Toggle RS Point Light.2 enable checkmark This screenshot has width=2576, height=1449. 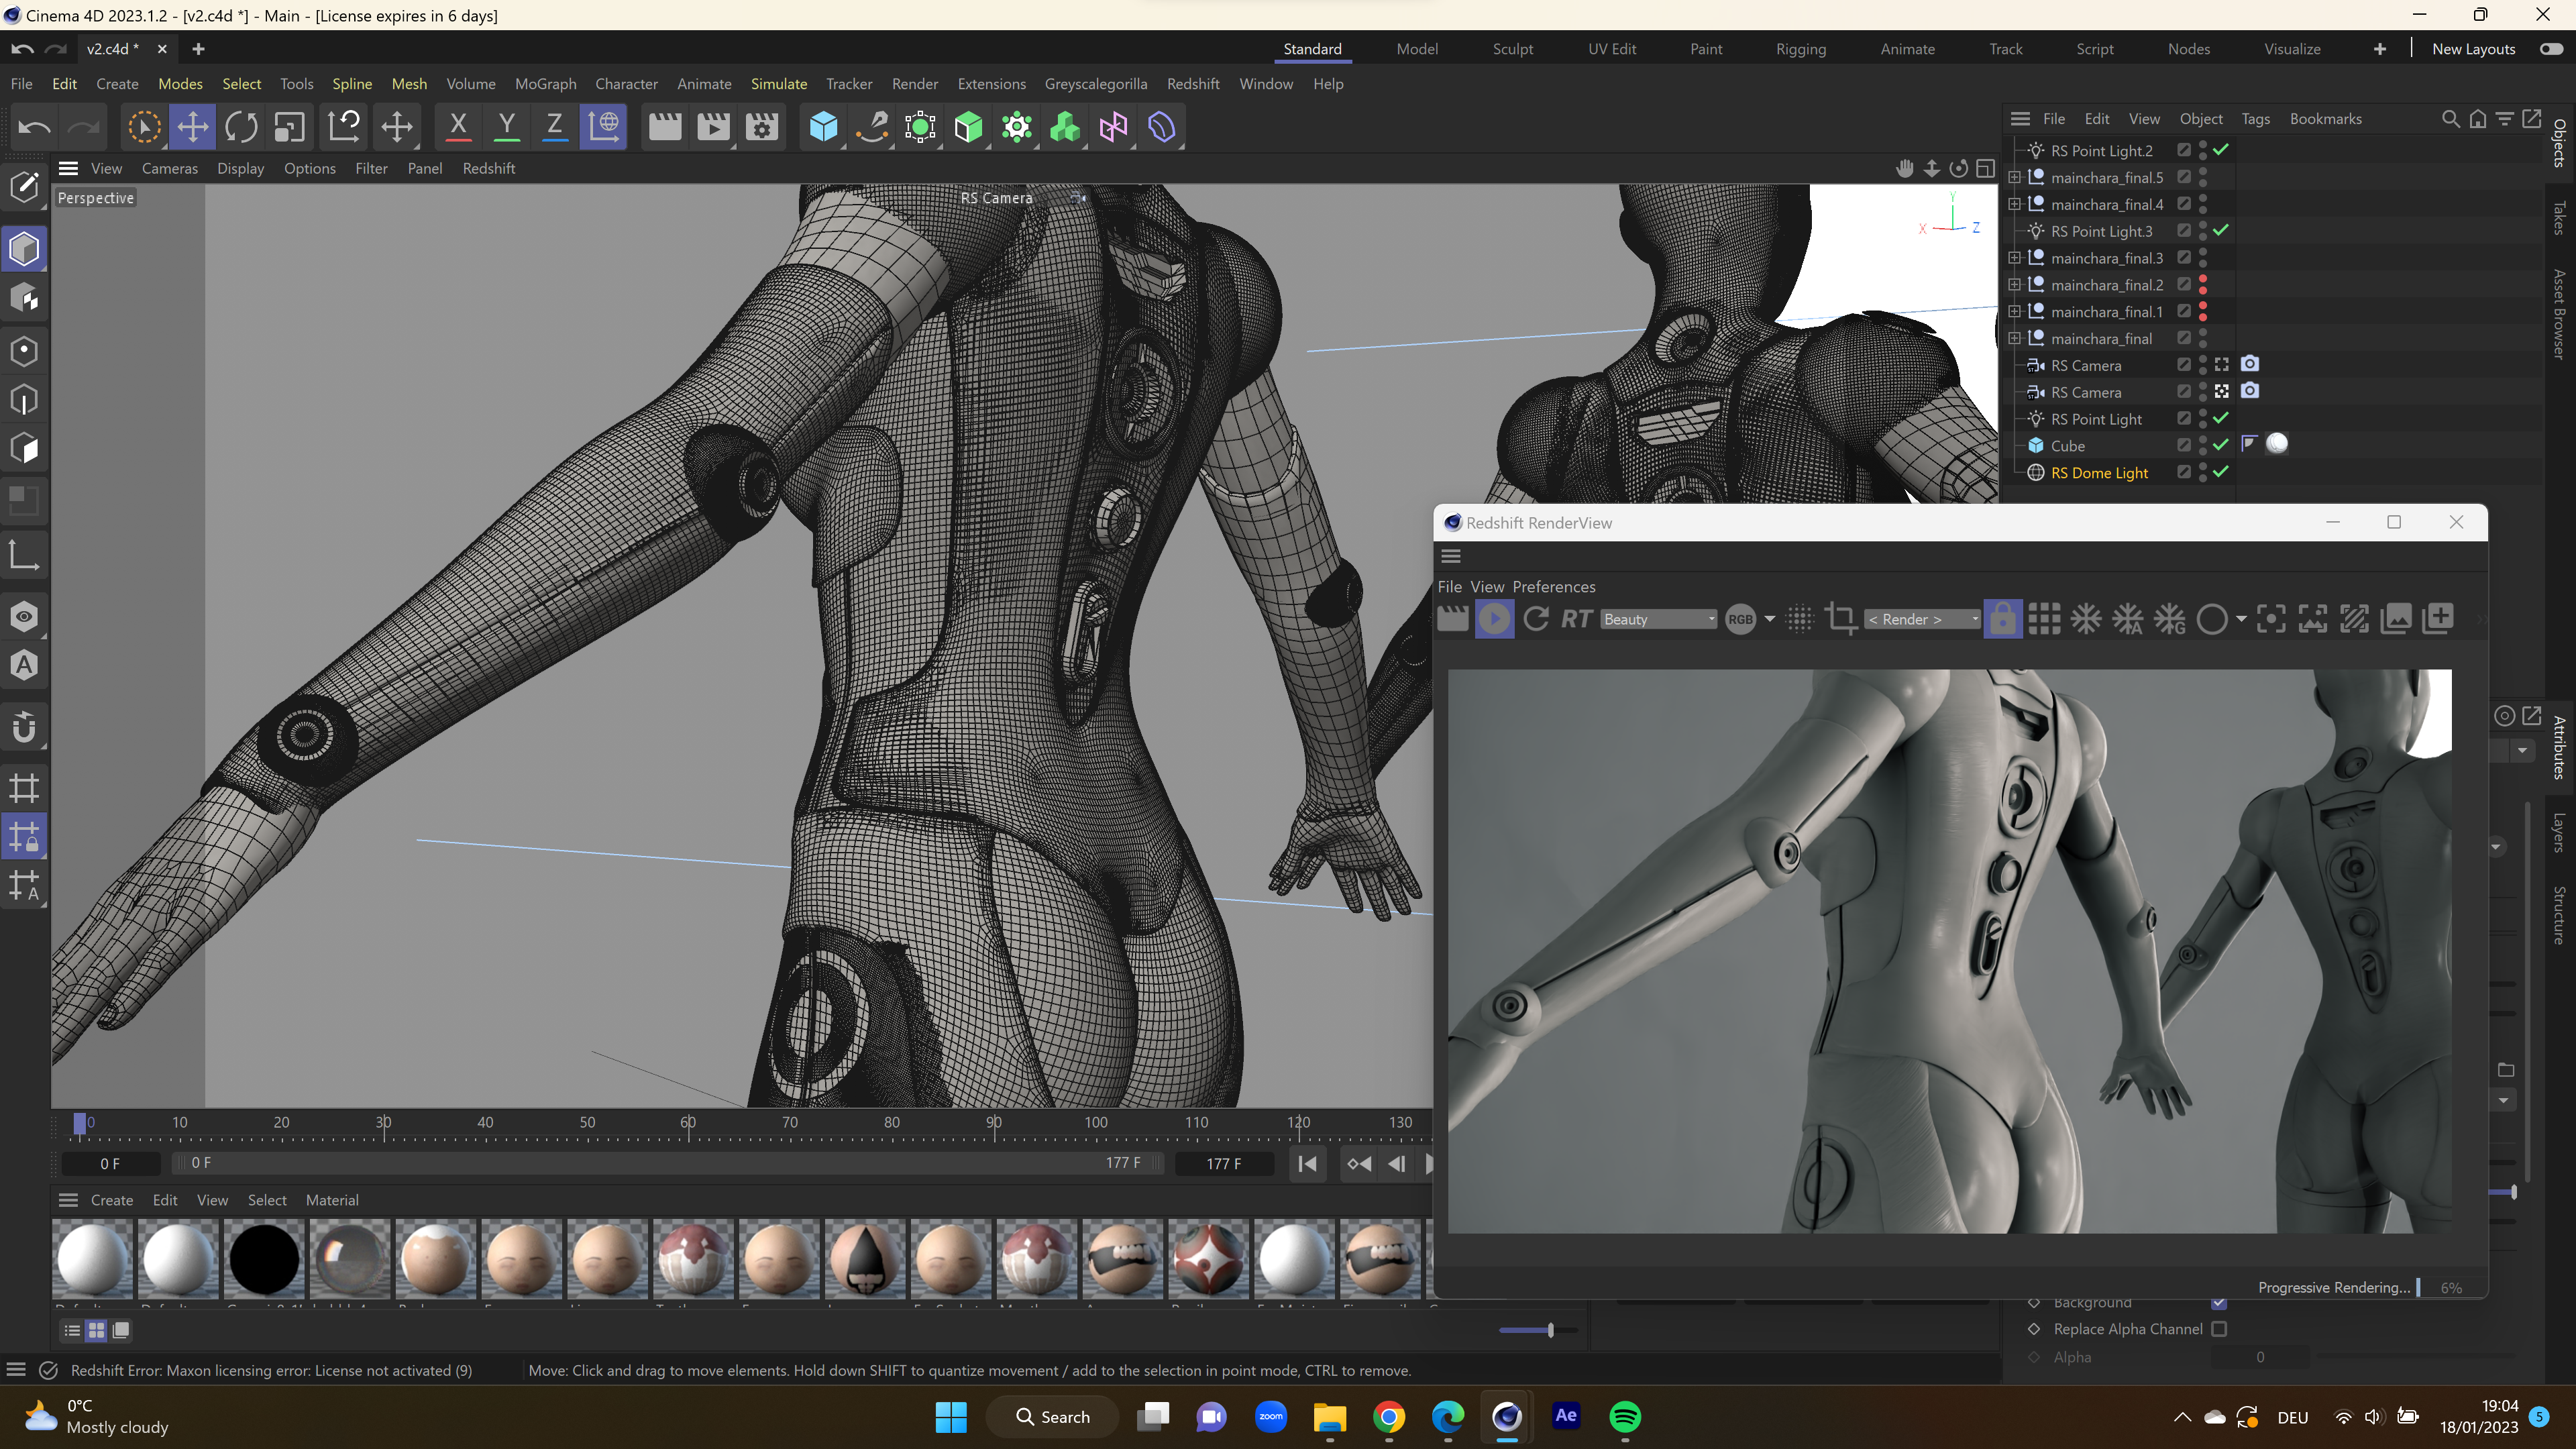(2221, 150)
